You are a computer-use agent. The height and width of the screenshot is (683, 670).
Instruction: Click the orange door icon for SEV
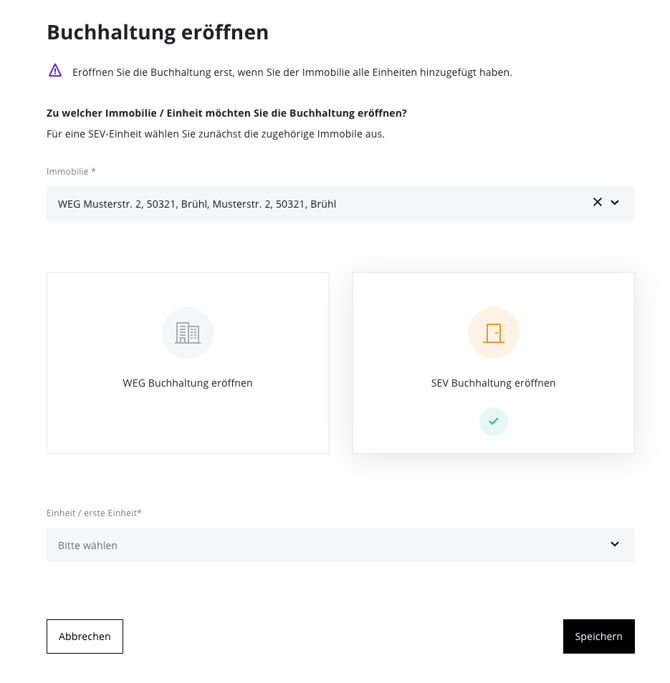493,333
